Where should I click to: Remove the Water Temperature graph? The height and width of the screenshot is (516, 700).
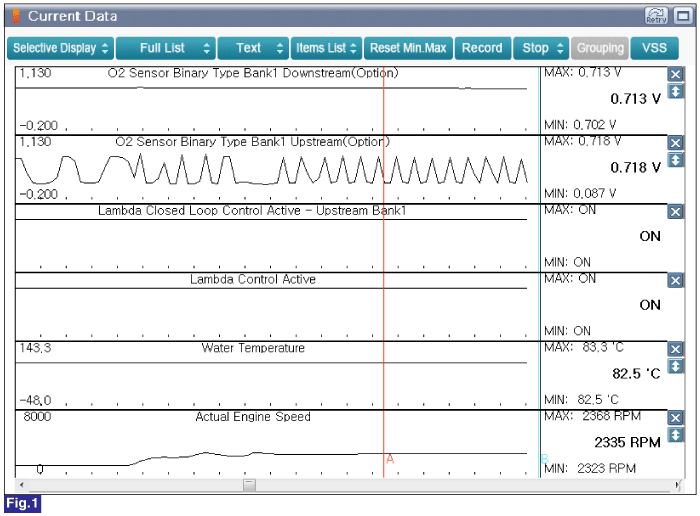click(x=675, y=349)
